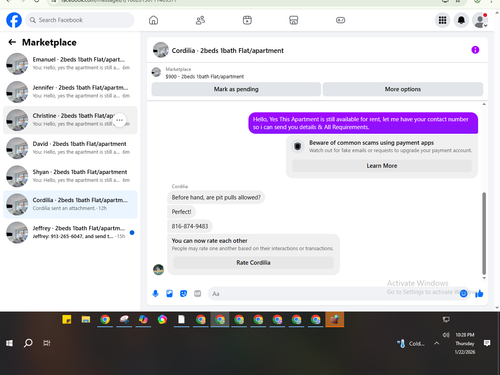The width and height of the screenshot is (500, 375).
Task: Click in the Search Facebook field
Action: pos(80,20)
